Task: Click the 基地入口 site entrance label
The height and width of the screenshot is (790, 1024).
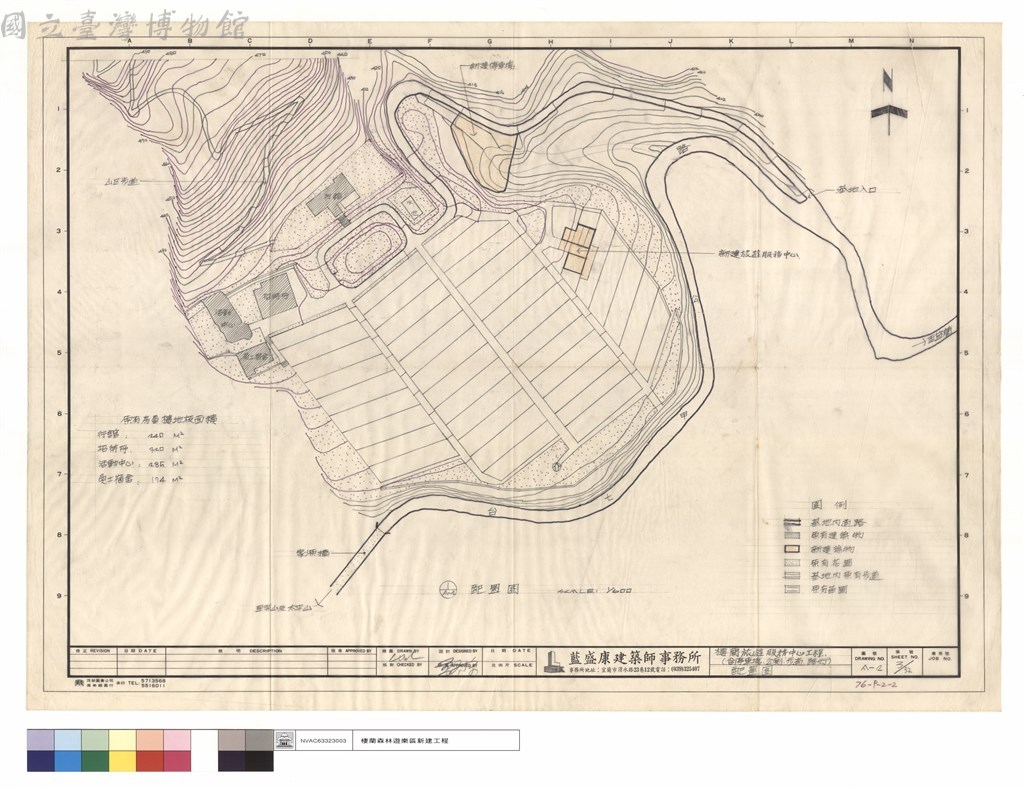Action: tap(852, 191)
